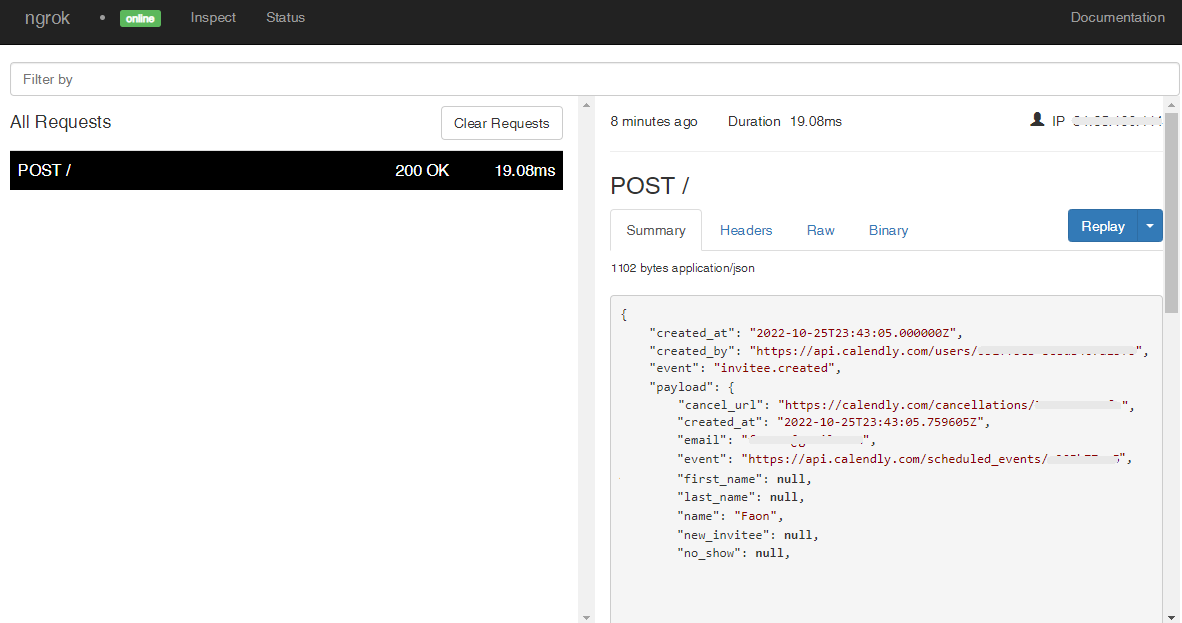Click the request list scroll down arrow
The image size is (1182, 623).
coord(586,617)
